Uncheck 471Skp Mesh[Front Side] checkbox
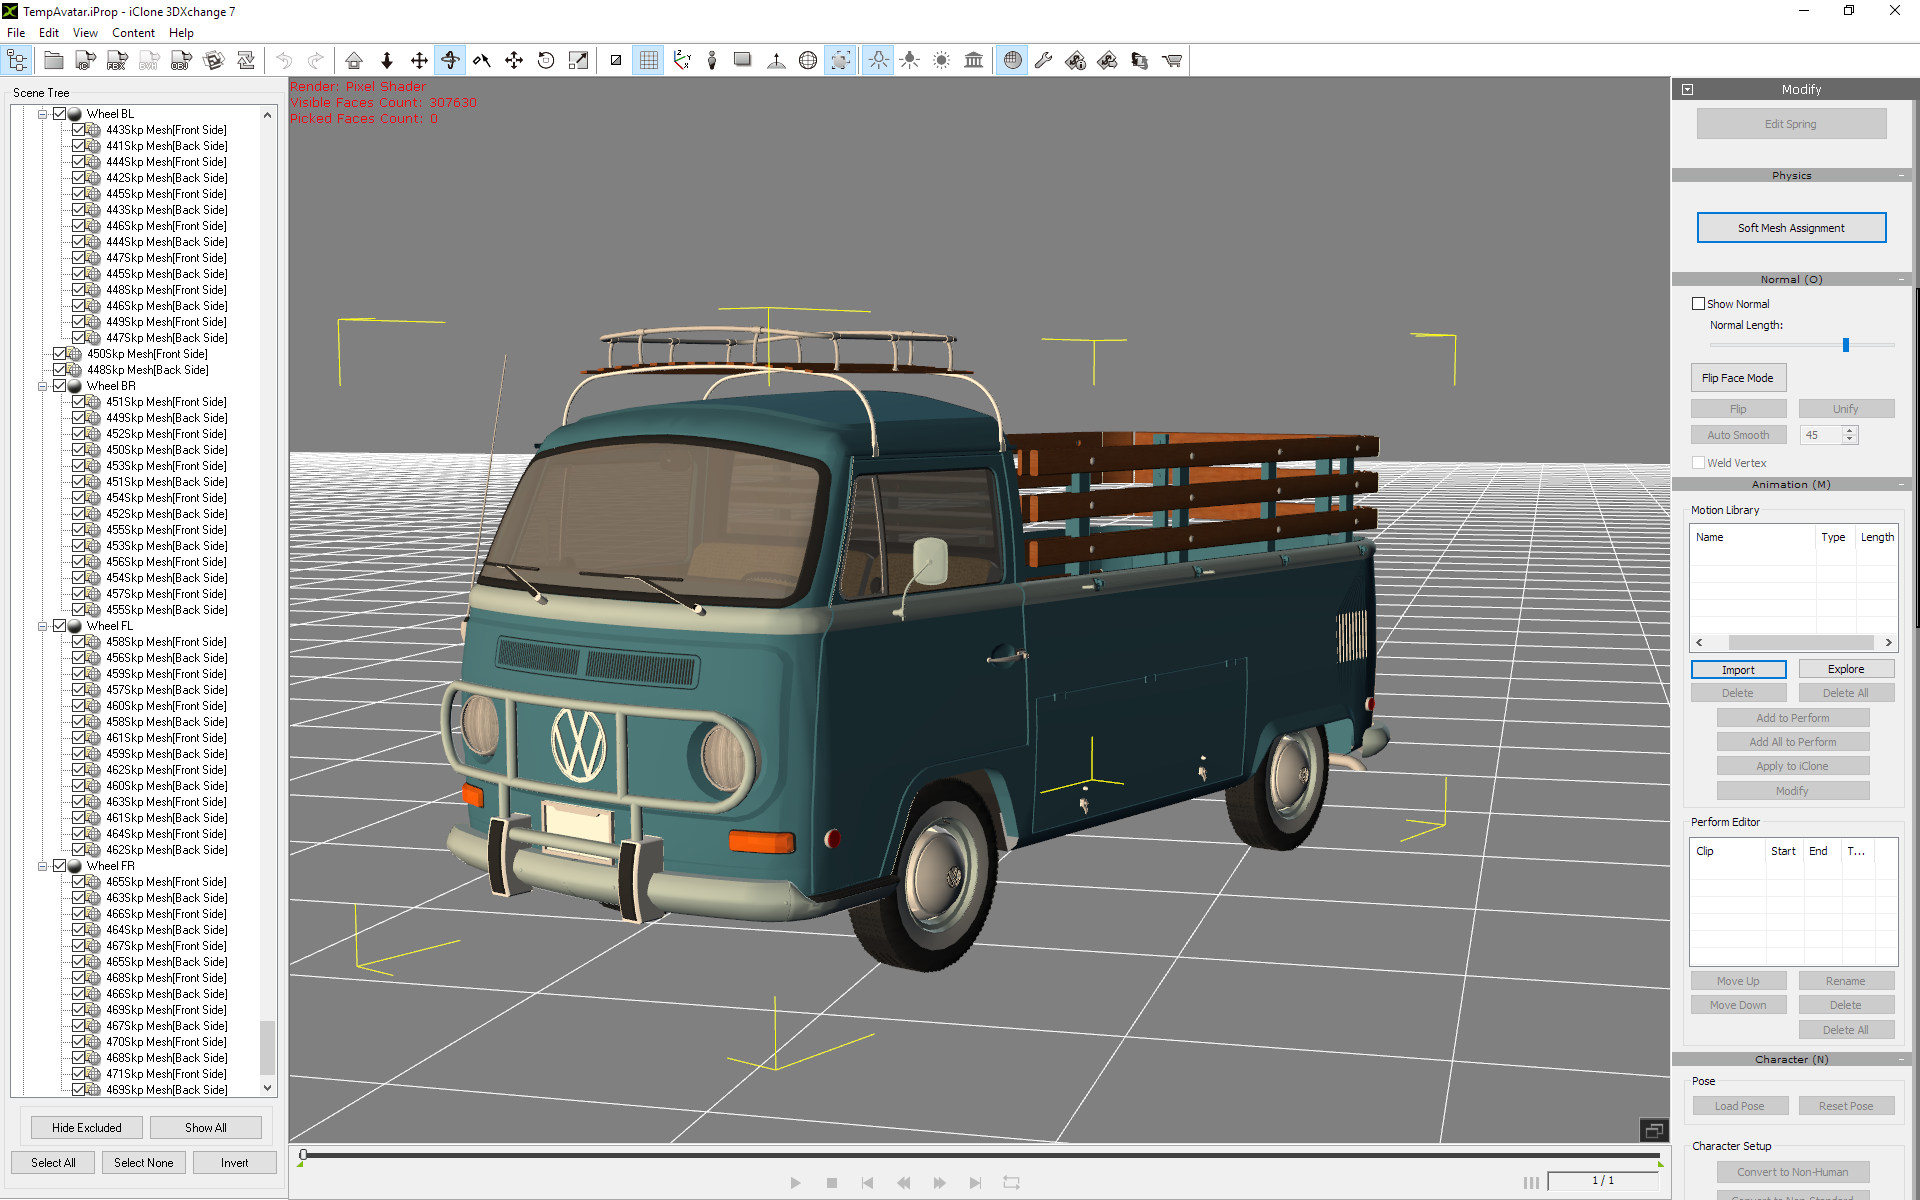Screen dimensions: 1920x1200 coord(79,1074)
